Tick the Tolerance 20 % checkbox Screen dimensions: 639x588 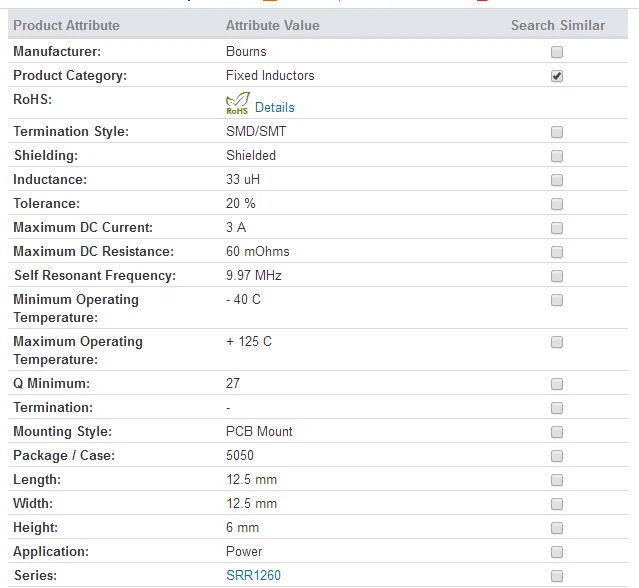click(557, 204)
